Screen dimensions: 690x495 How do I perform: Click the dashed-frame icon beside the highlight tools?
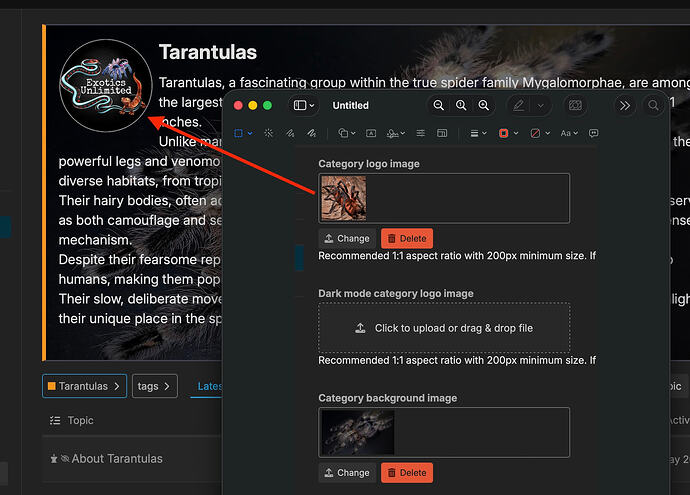click(x=575, y=106)
